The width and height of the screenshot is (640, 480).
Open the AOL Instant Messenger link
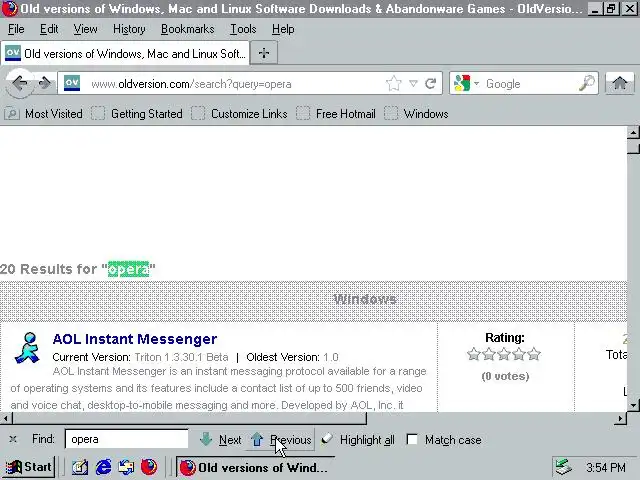point(135,339)
